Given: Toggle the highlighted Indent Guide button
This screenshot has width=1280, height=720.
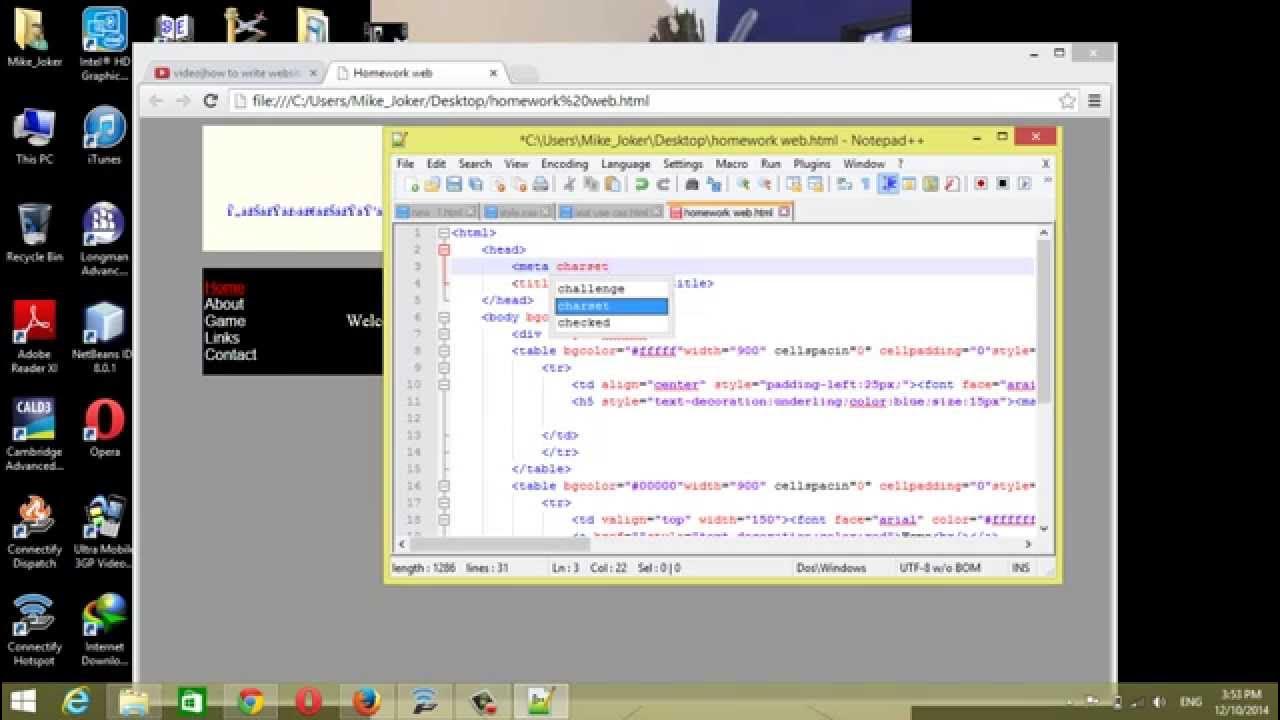Looking at the screenshot, I should click(887, 184).
